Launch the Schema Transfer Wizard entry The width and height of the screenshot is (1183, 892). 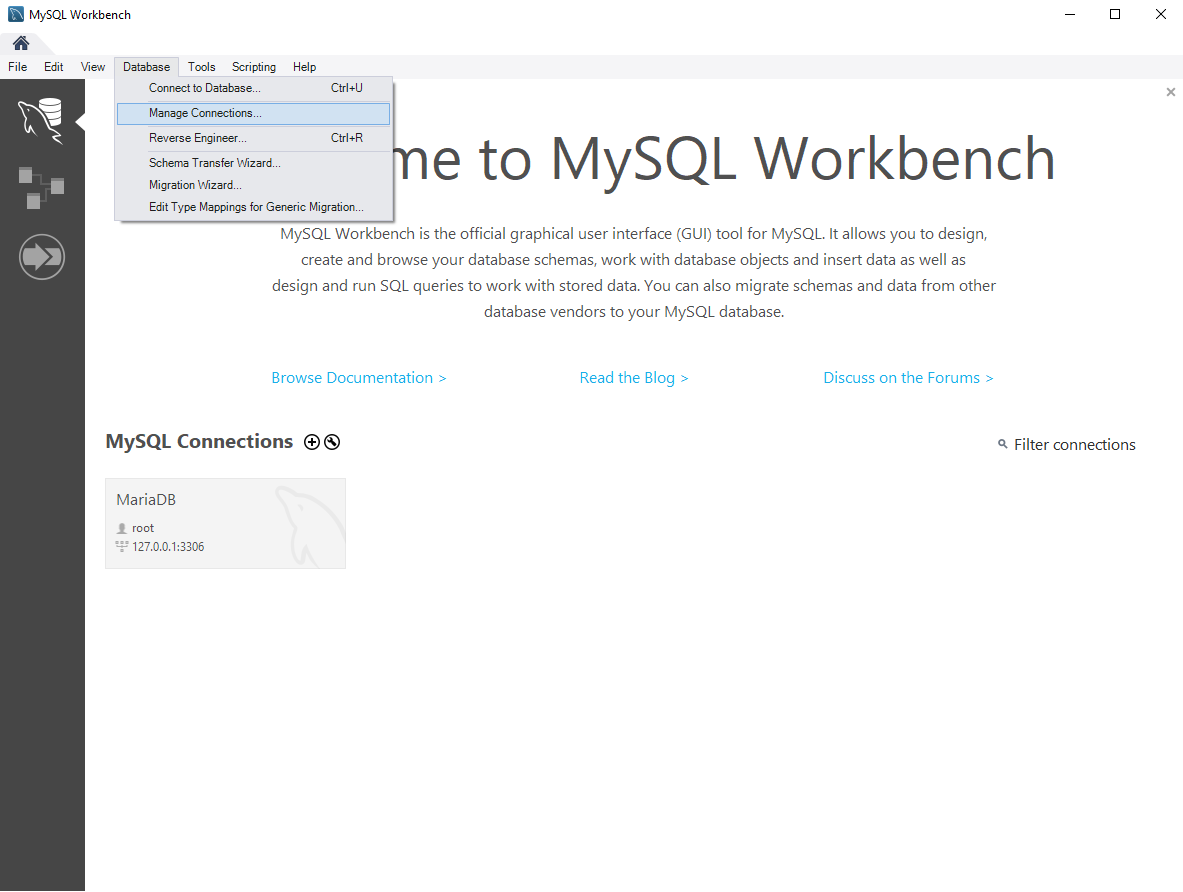click(254, 163)
